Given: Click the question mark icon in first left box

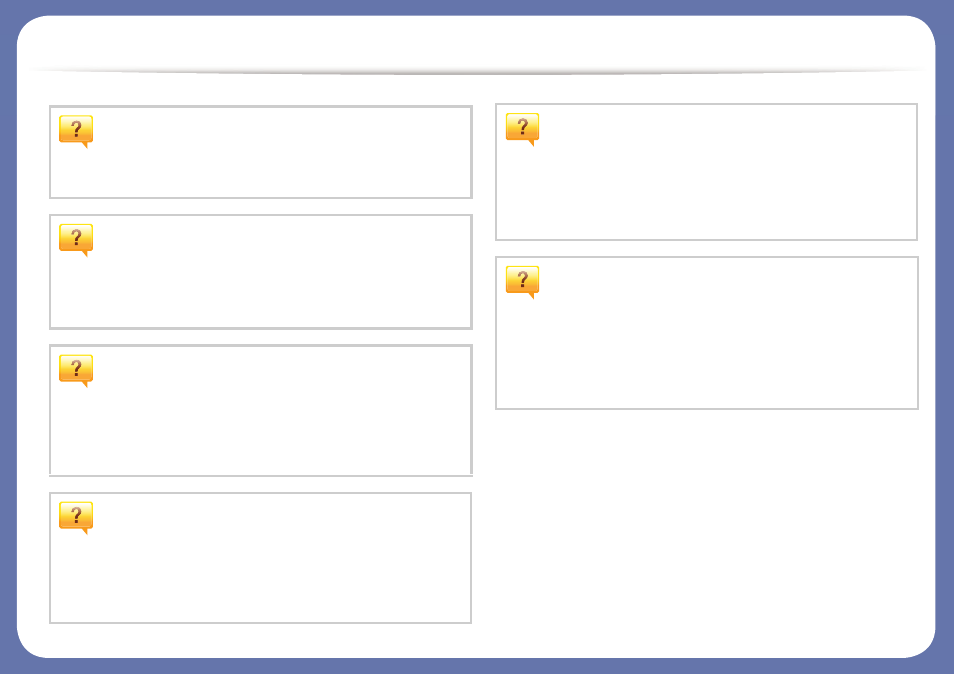Looking at the screenshot, I should (76, 131).
